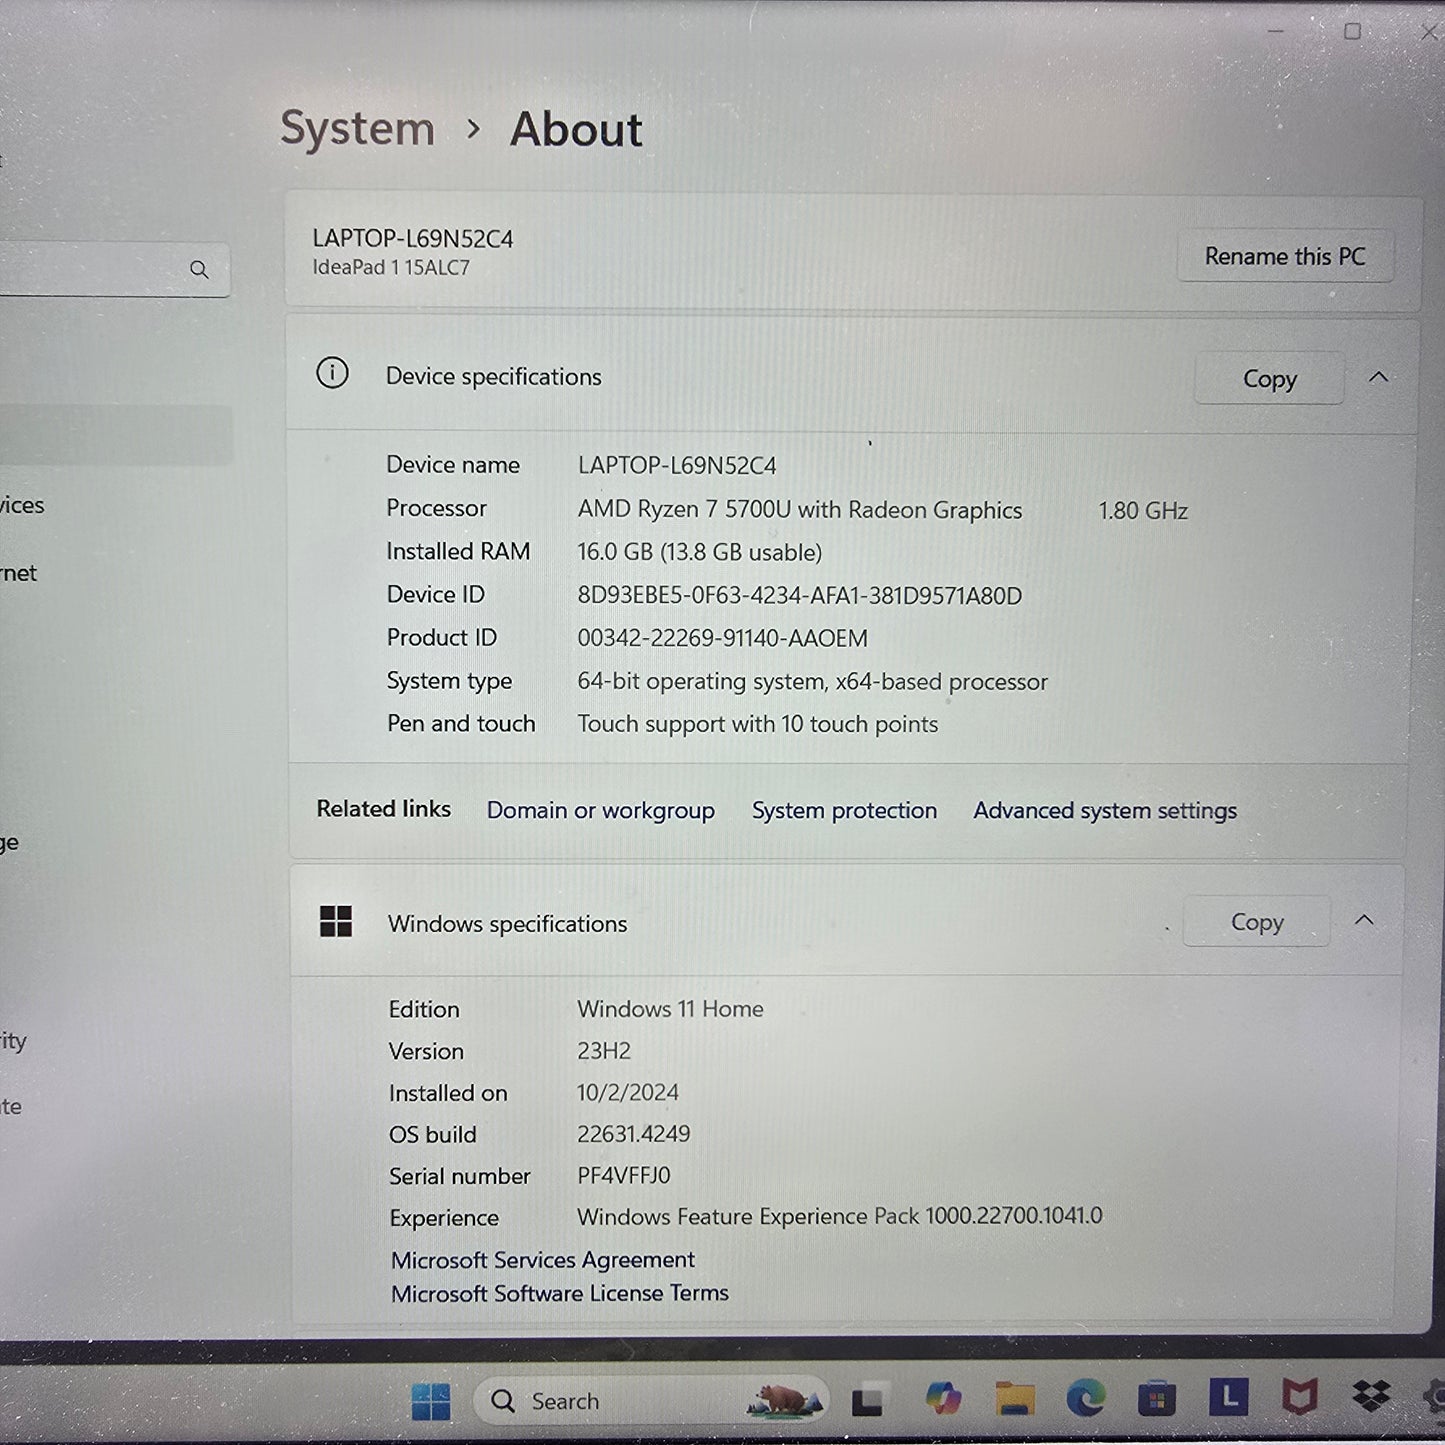1445x1445 pixels.
Task: Open Microsoft Software License Terms link
Action: point(560,1293)
